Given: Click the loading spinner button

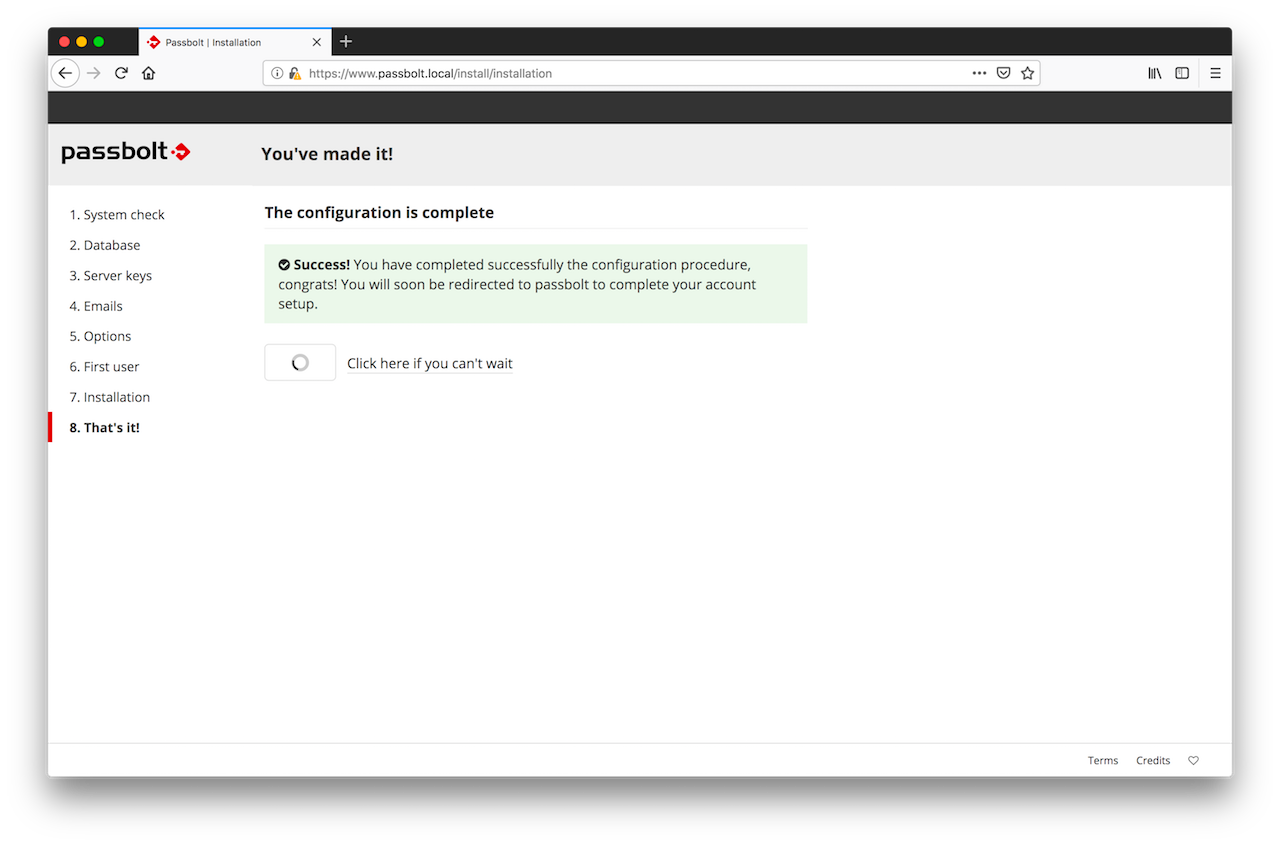Looking at the screenshot, I should [300, 363].
